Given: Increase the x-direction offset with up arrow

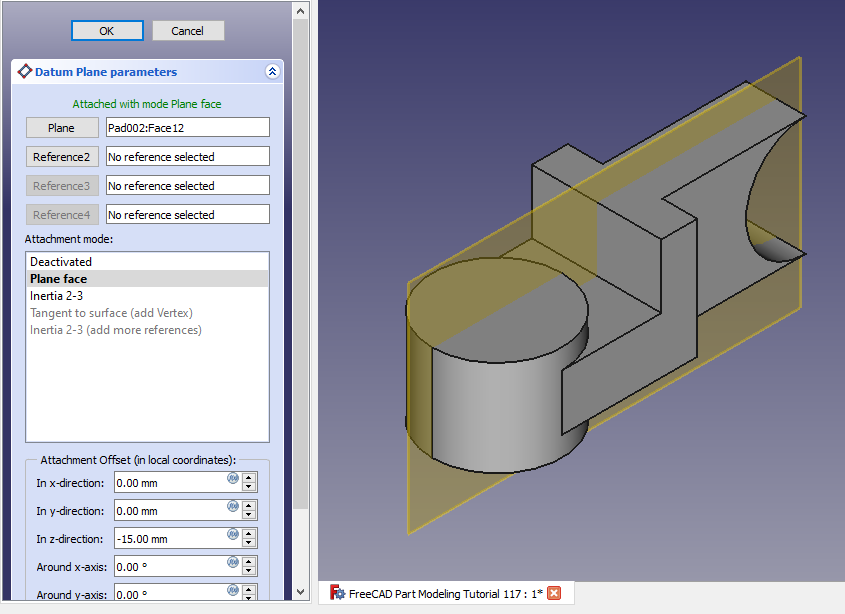Looking at the screenshot, I should point(249,477).
